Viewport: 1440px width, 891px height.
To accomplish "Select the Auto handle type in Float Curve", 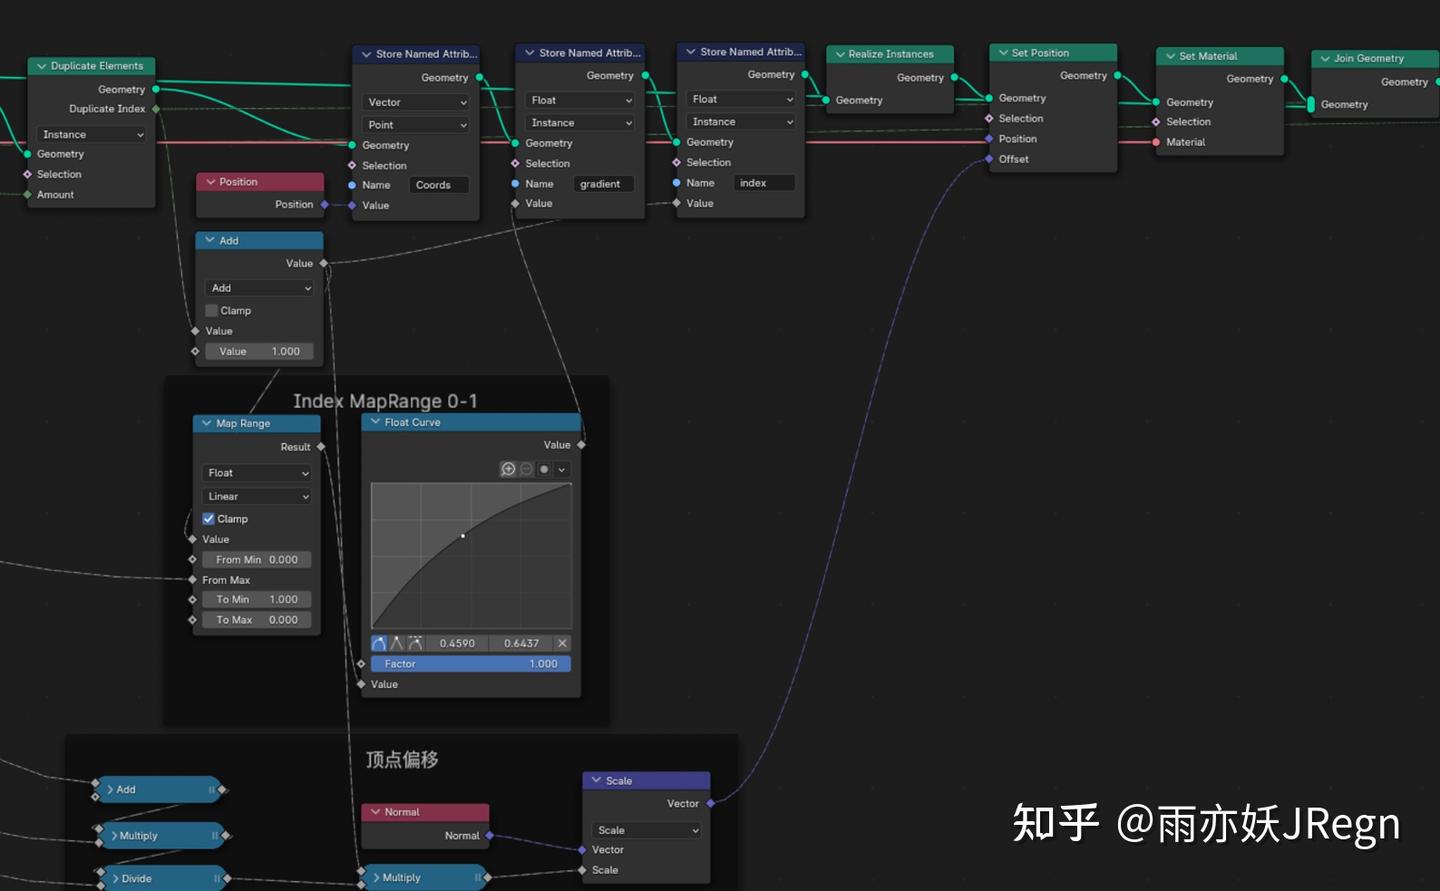I will [378, 643].
